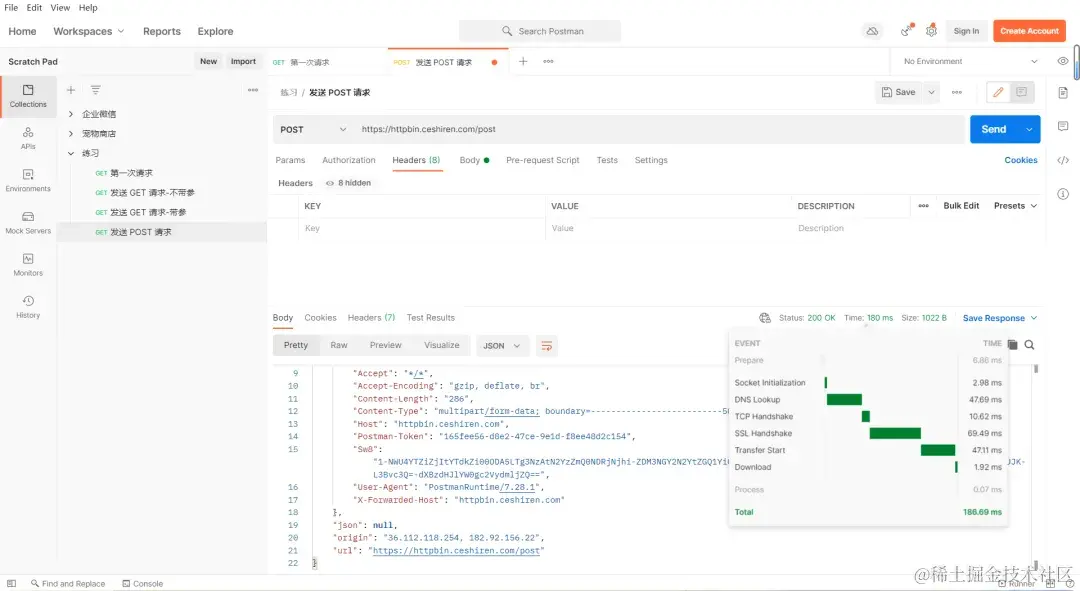Click Bulk Edit in headers table

click(961, 206)
